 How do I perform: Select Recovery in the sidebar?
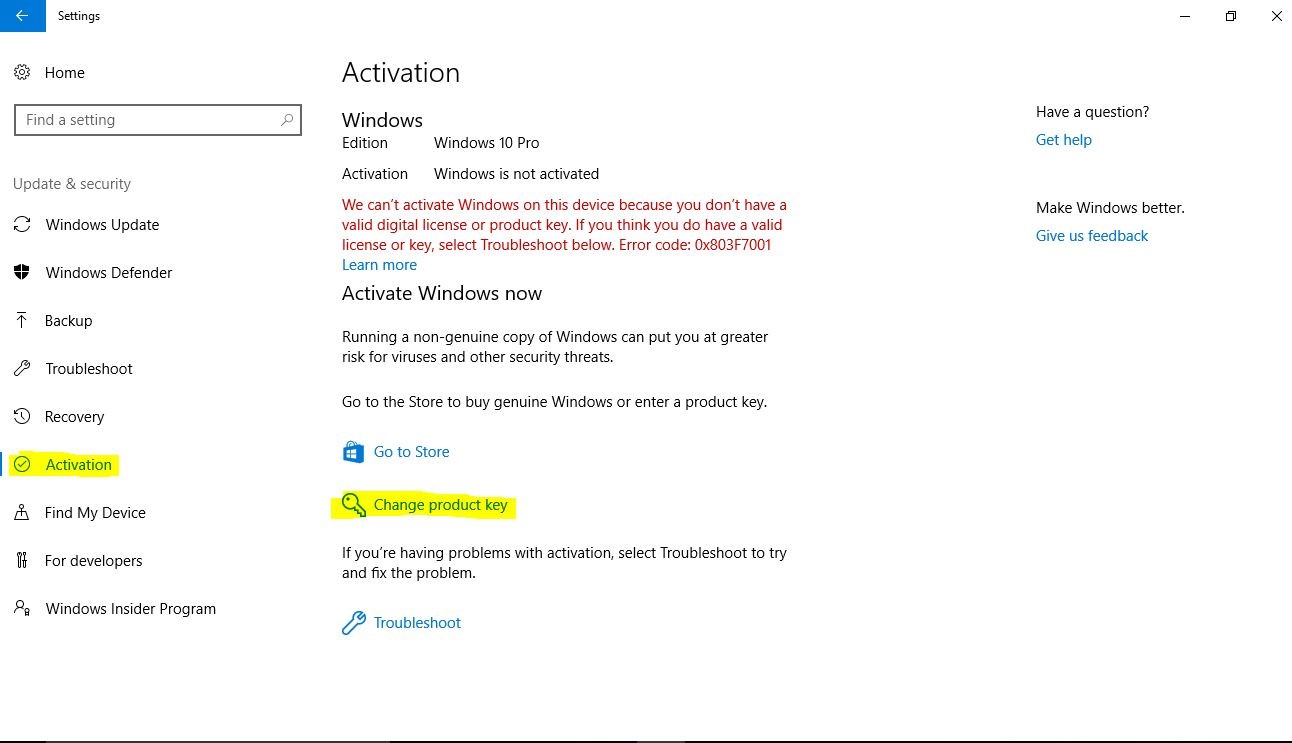coord(75,417)
